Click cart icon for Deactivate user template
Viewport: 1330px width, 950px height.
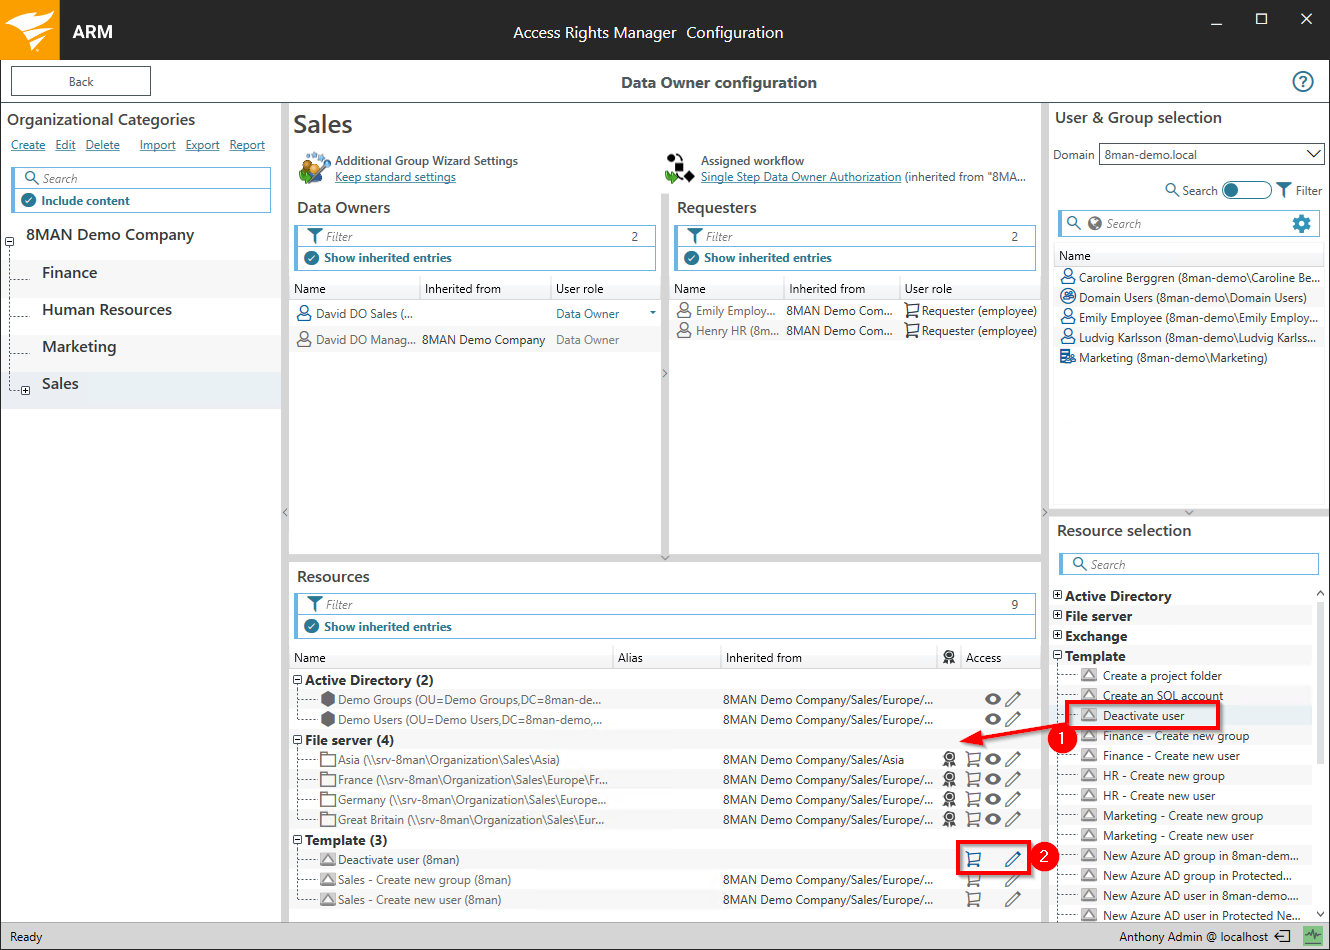click(972, 860)
